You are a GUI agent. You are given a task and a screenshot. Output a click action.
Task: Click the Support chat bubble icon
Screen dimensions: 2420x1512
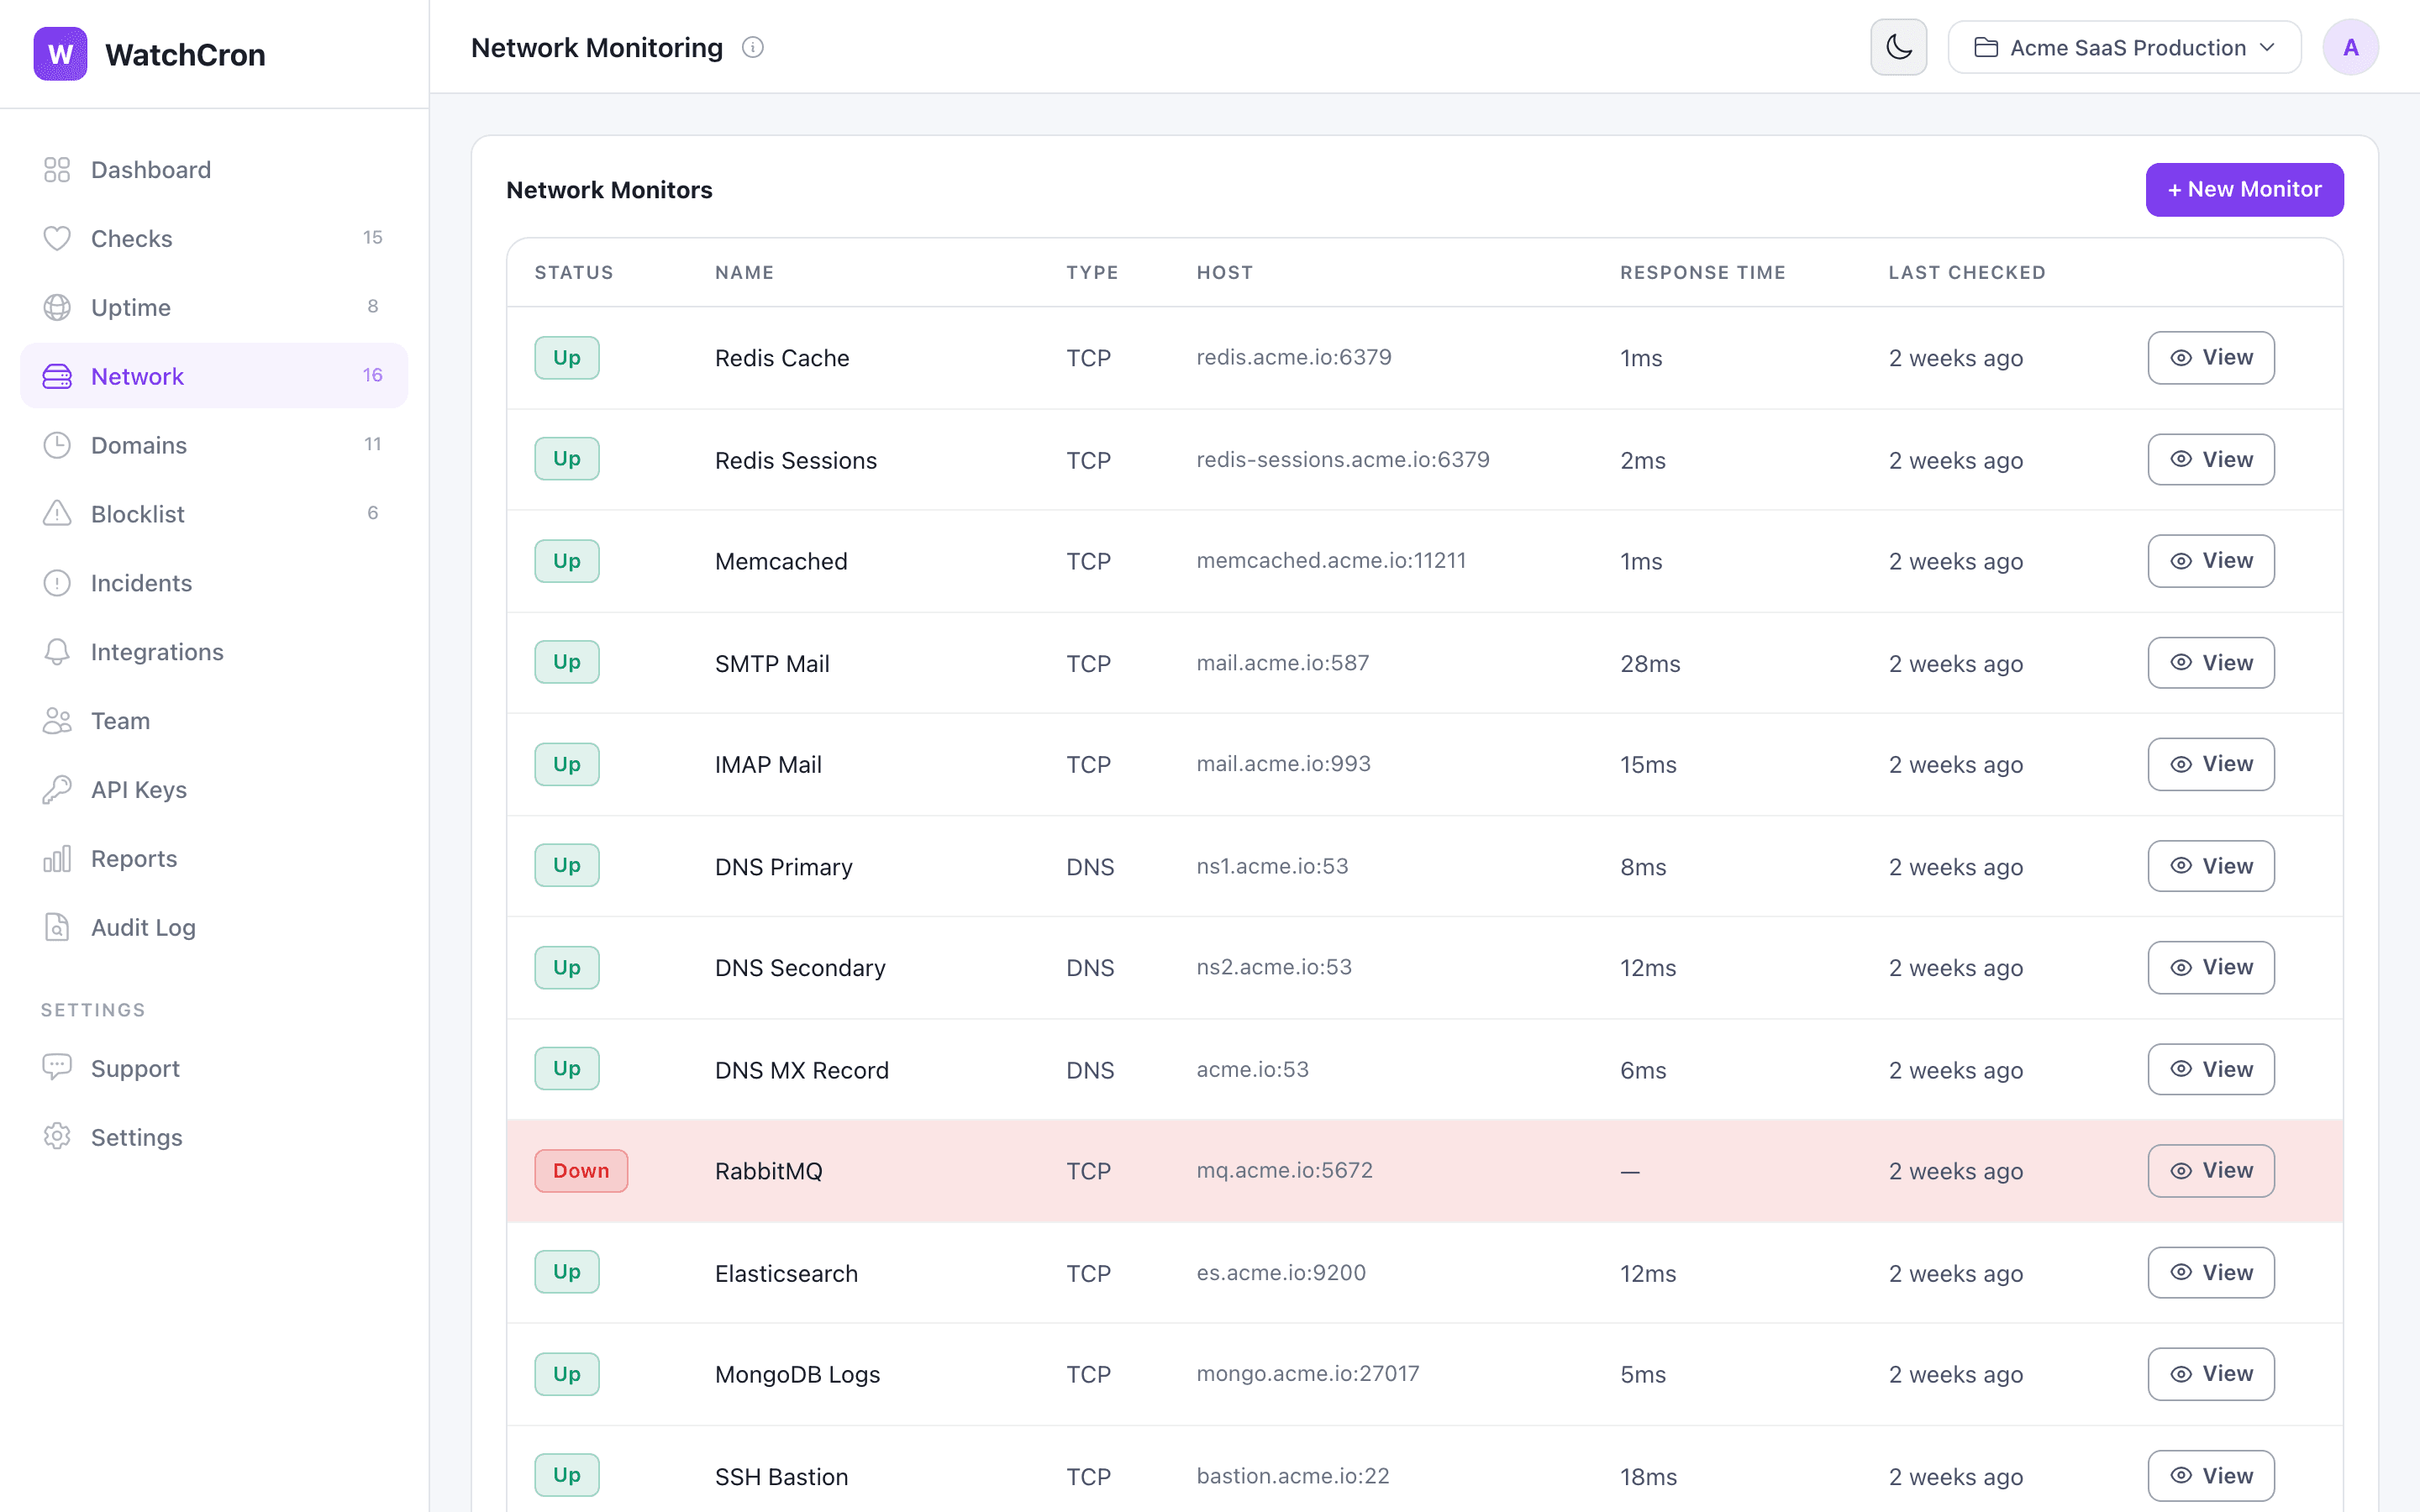point(57,1068)
